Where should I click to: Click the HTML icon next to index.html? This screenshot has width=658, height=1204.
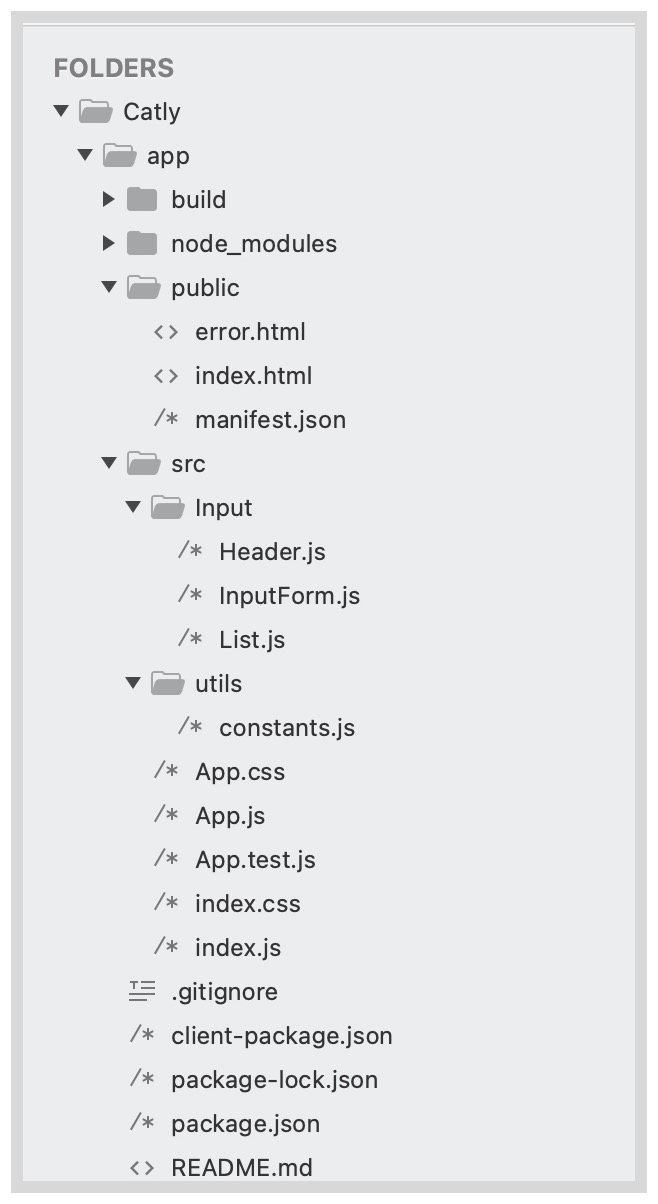(166, 375)
